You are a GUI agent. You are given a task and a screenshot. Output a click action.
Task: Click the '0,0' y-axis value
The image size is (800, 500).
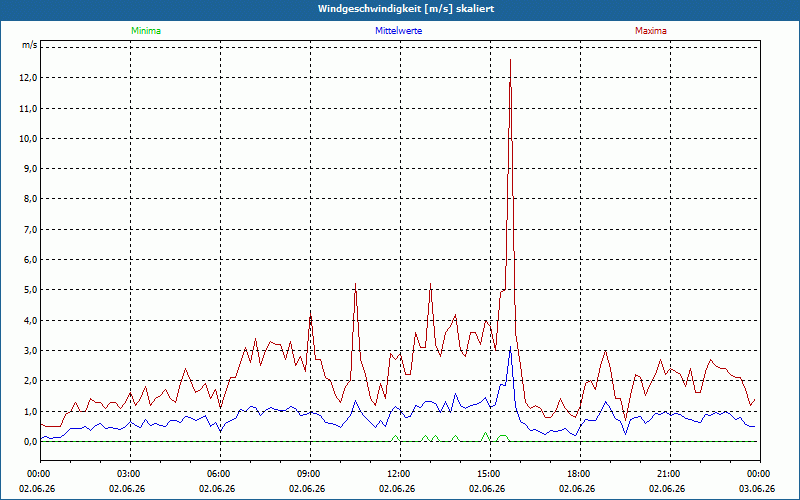pos(31,441)
